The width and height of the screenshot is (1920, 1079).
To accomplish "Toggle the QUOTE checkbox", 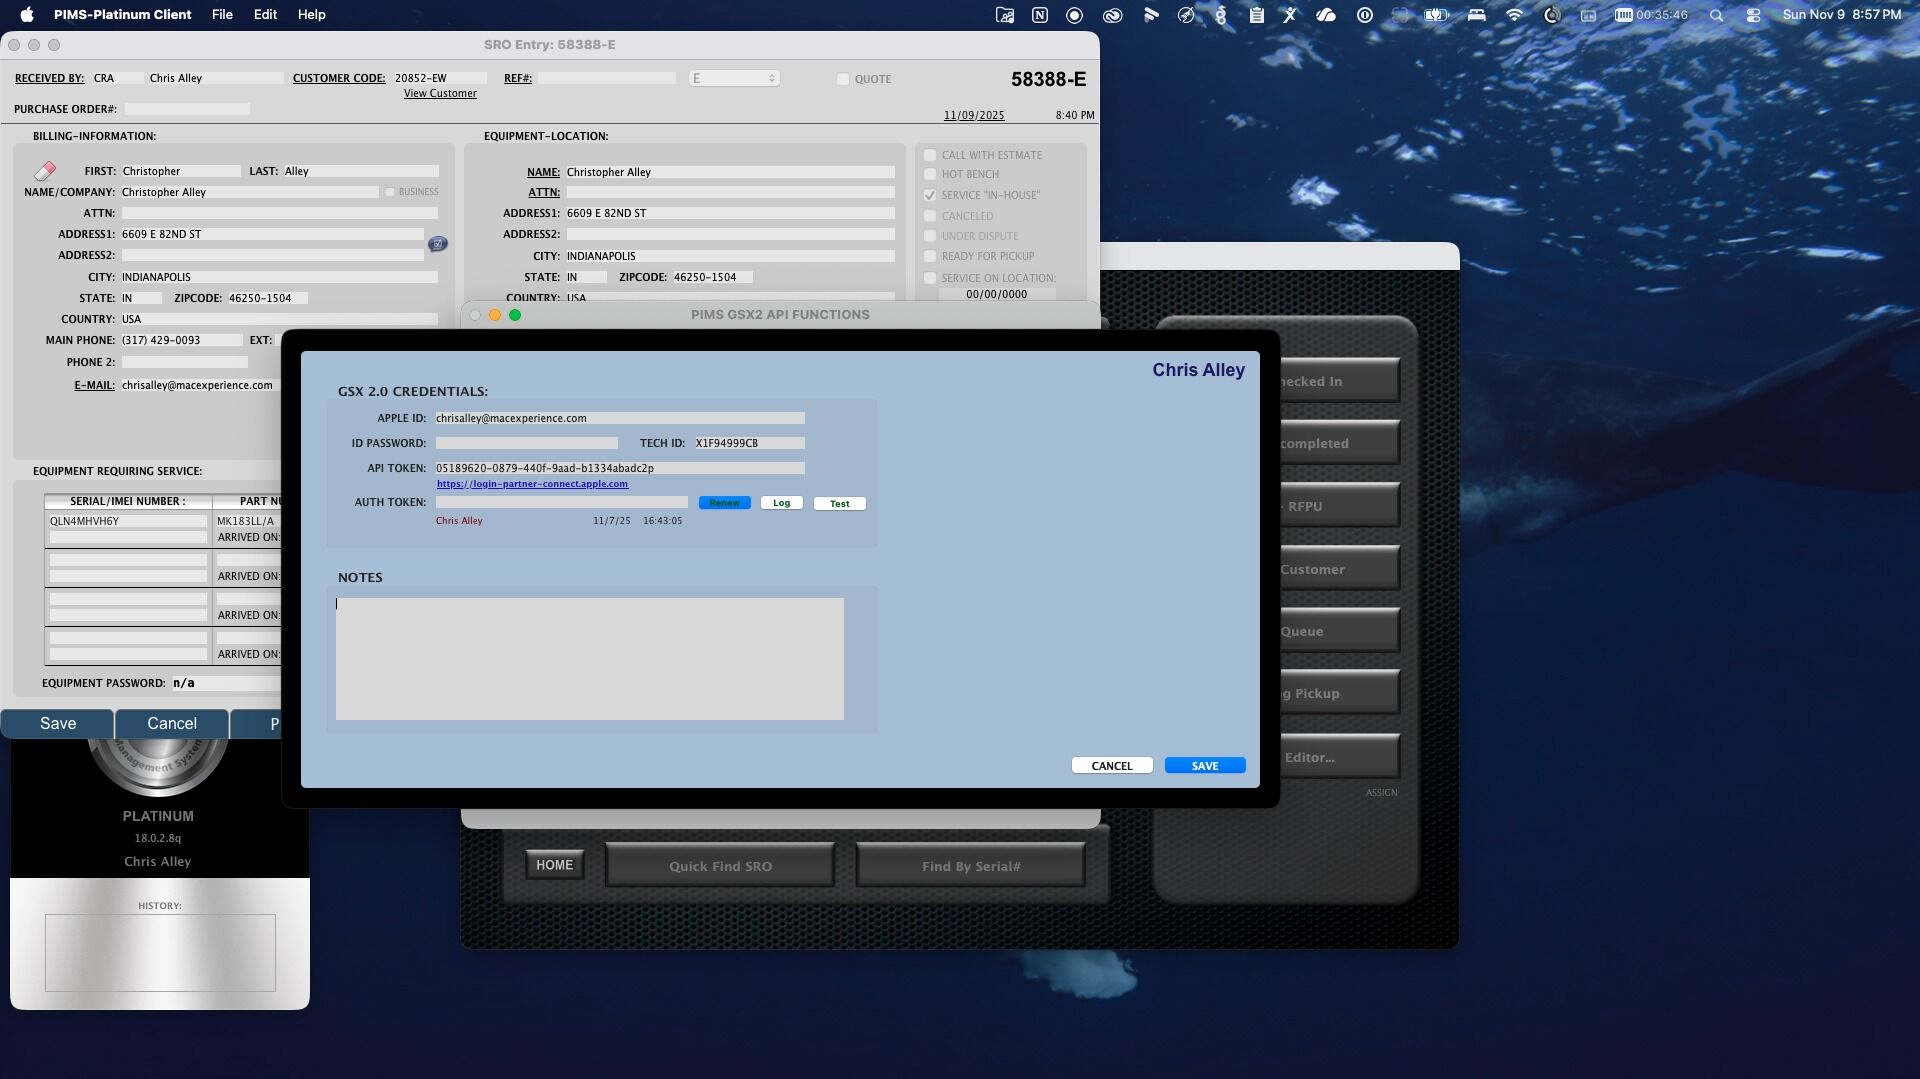I will 843,79.
